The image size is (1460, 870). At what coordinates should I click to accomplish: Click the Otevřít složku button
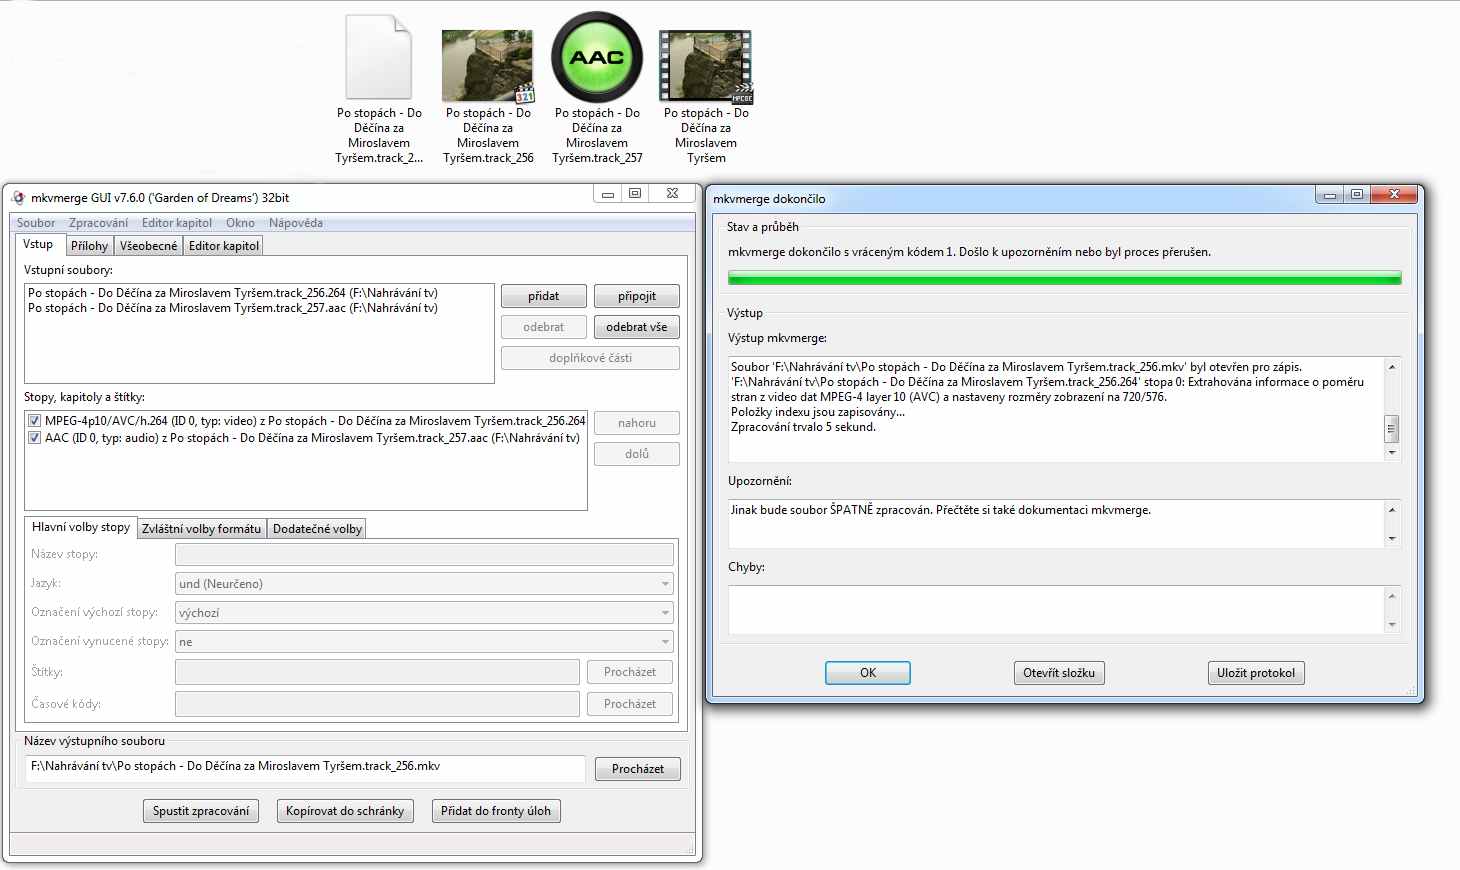(1059, 673)
